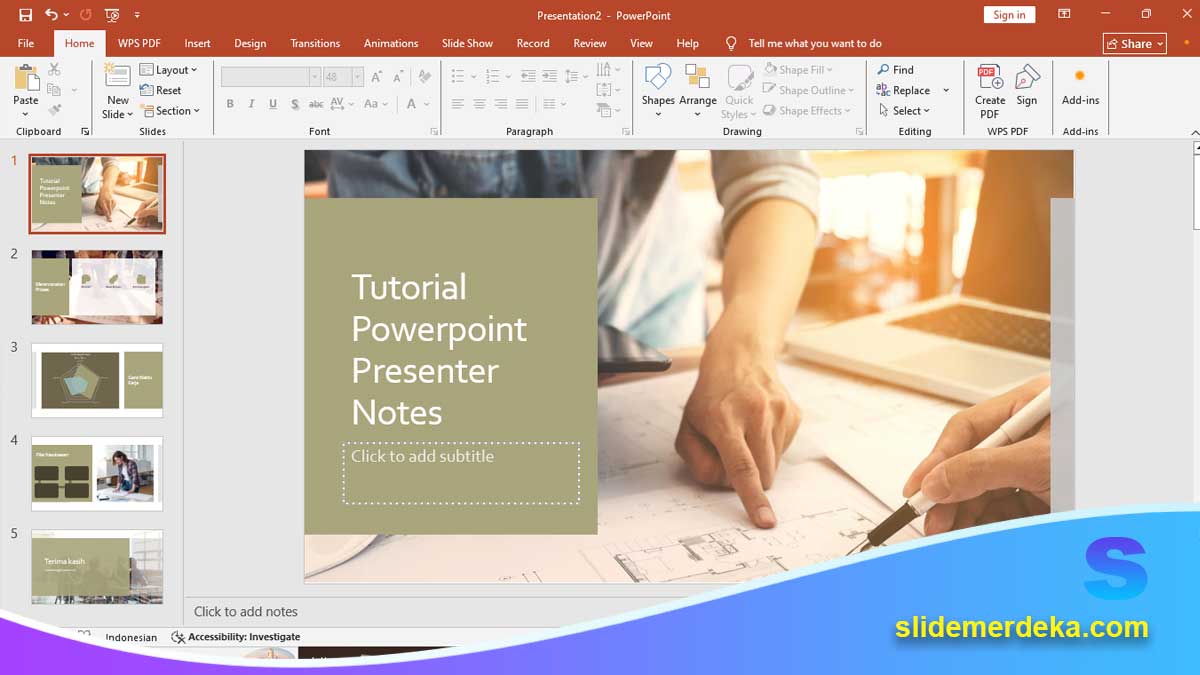Toggle Italic formatting

[x=251, y=104]
